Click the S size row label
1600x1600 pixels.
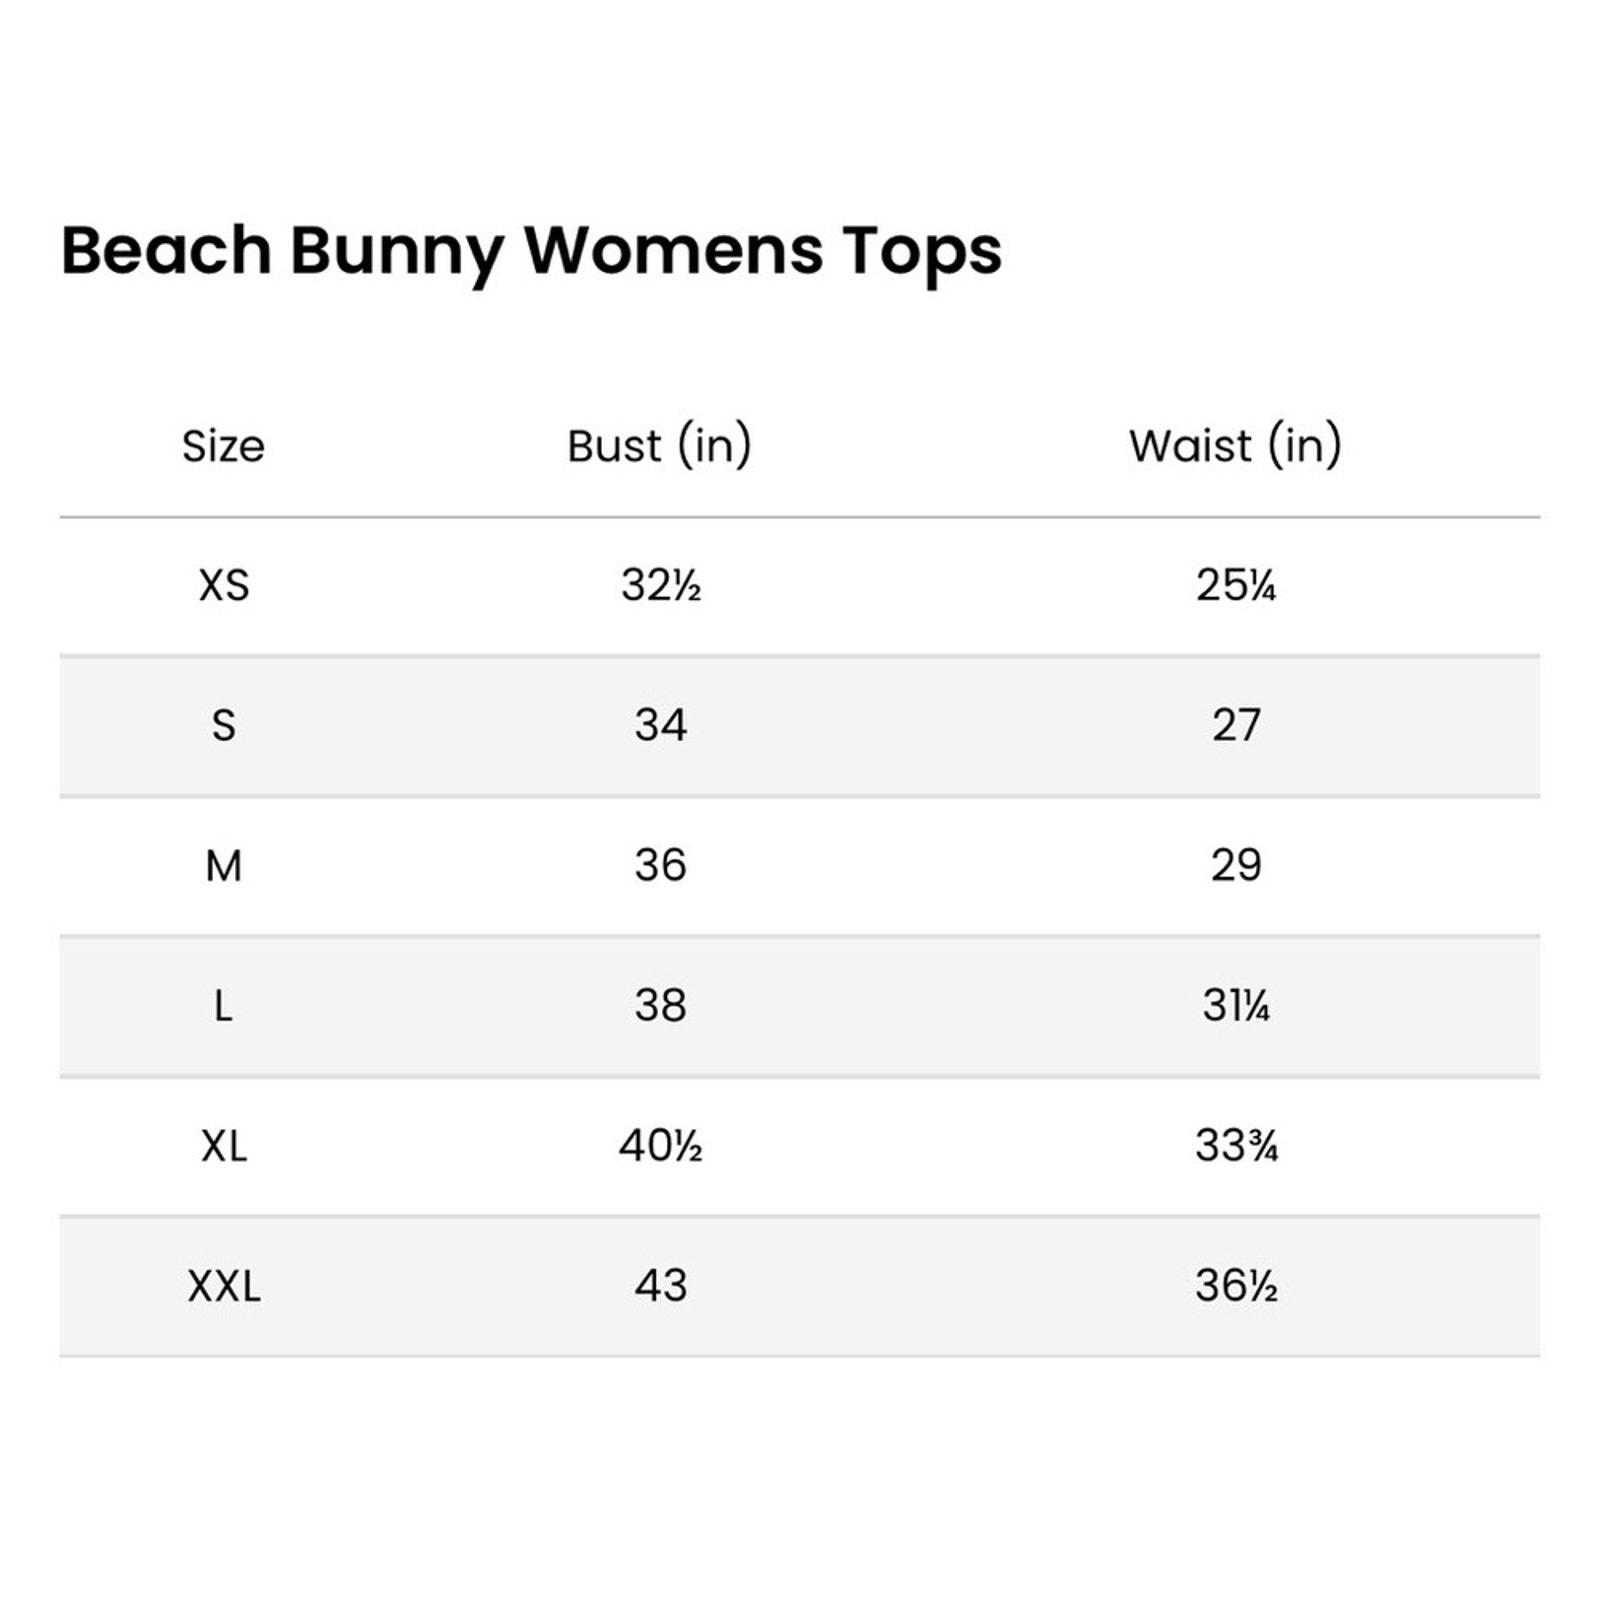point(224,726)
